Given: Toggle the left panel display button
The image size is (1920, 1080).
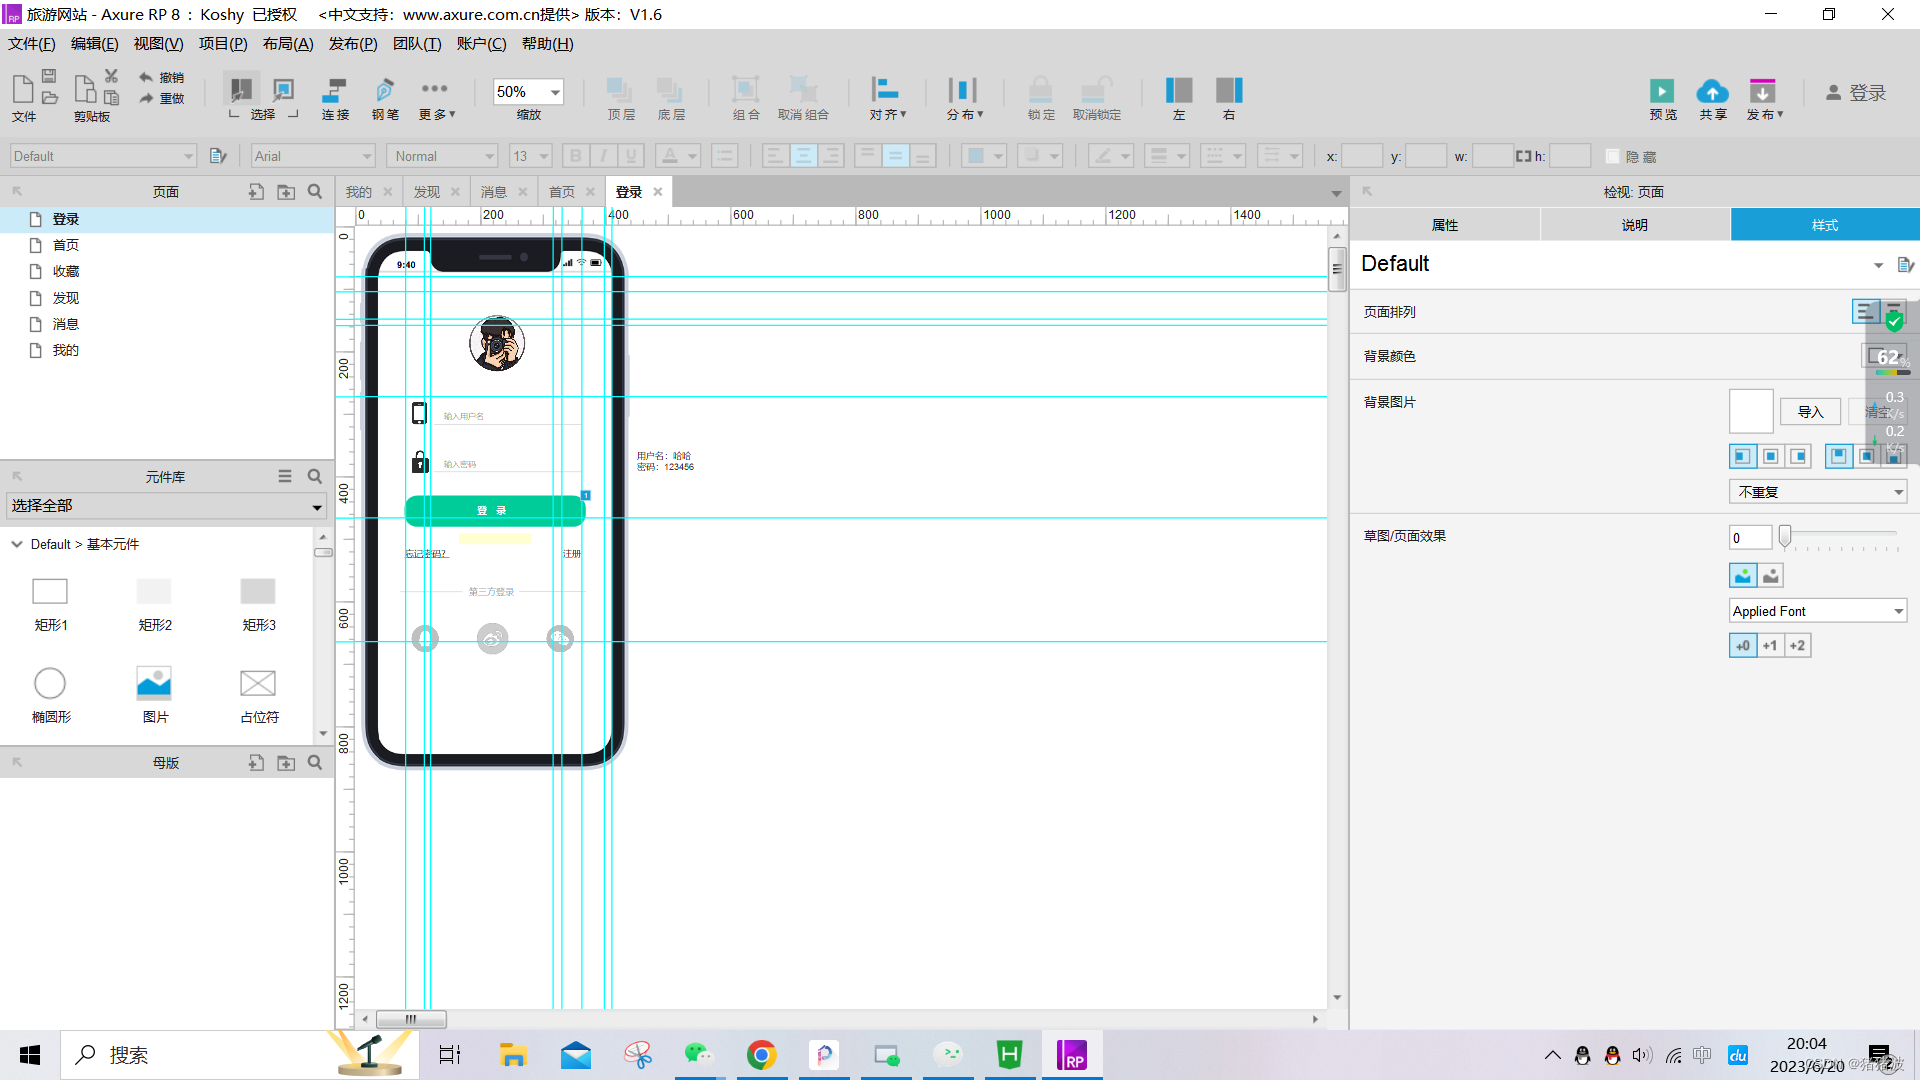Looking at the screenshot, I should [x=1178, y=90].
